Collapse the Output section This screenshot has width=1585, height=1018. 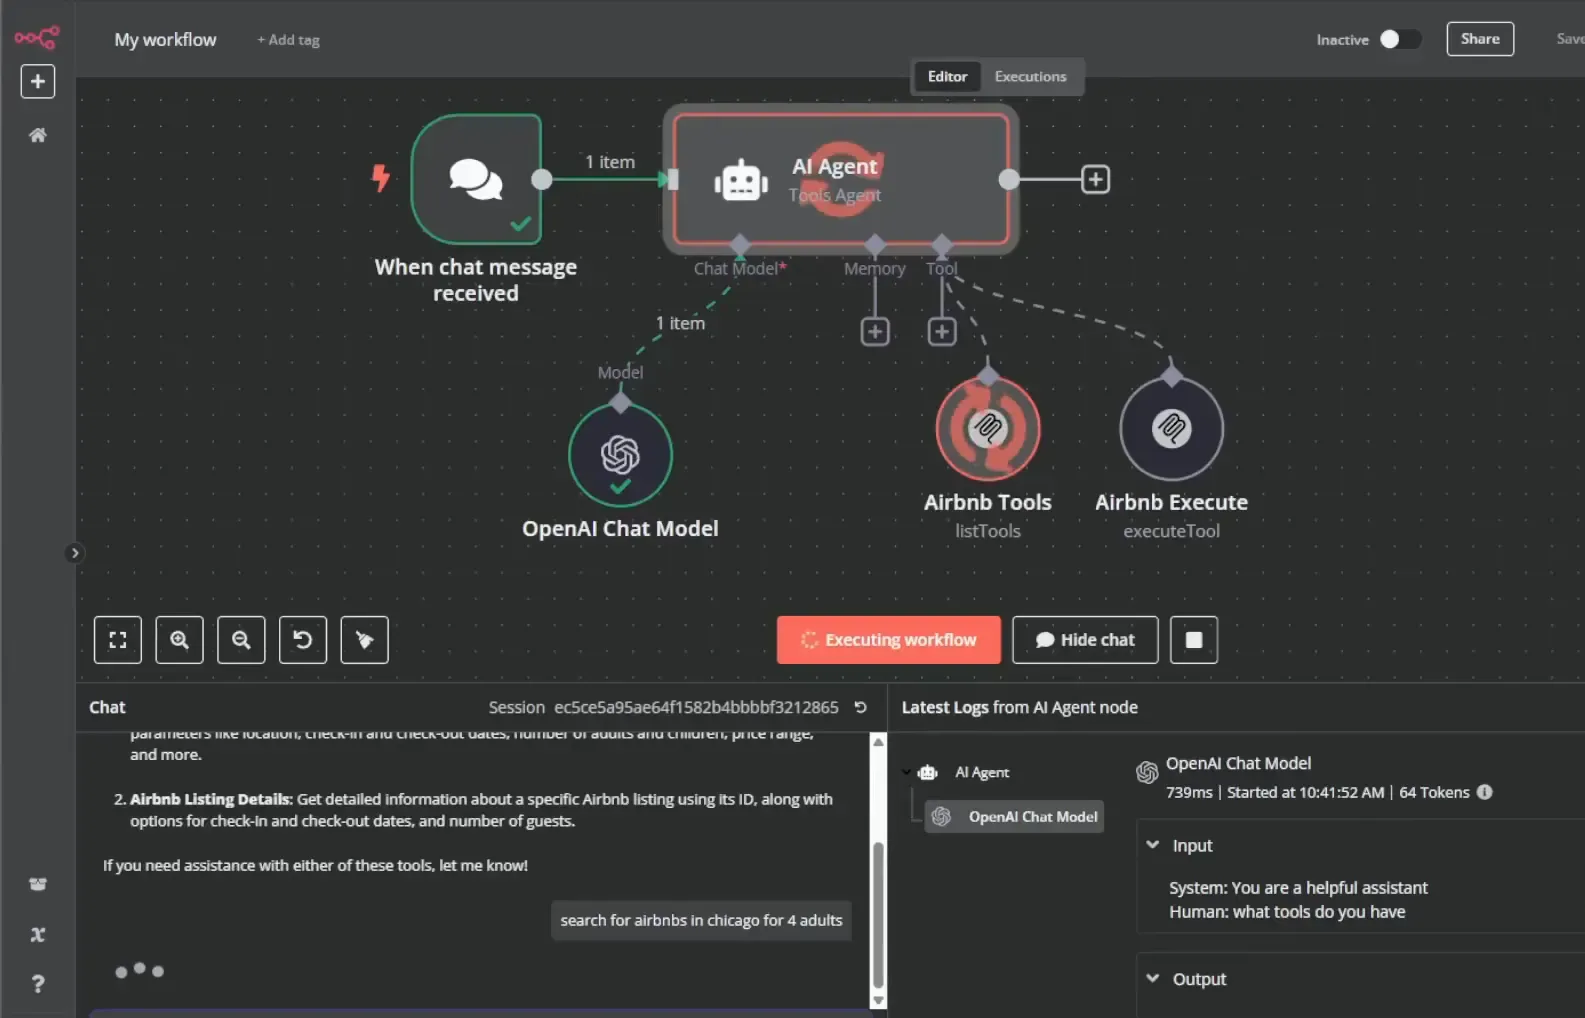coord(1153,979)
